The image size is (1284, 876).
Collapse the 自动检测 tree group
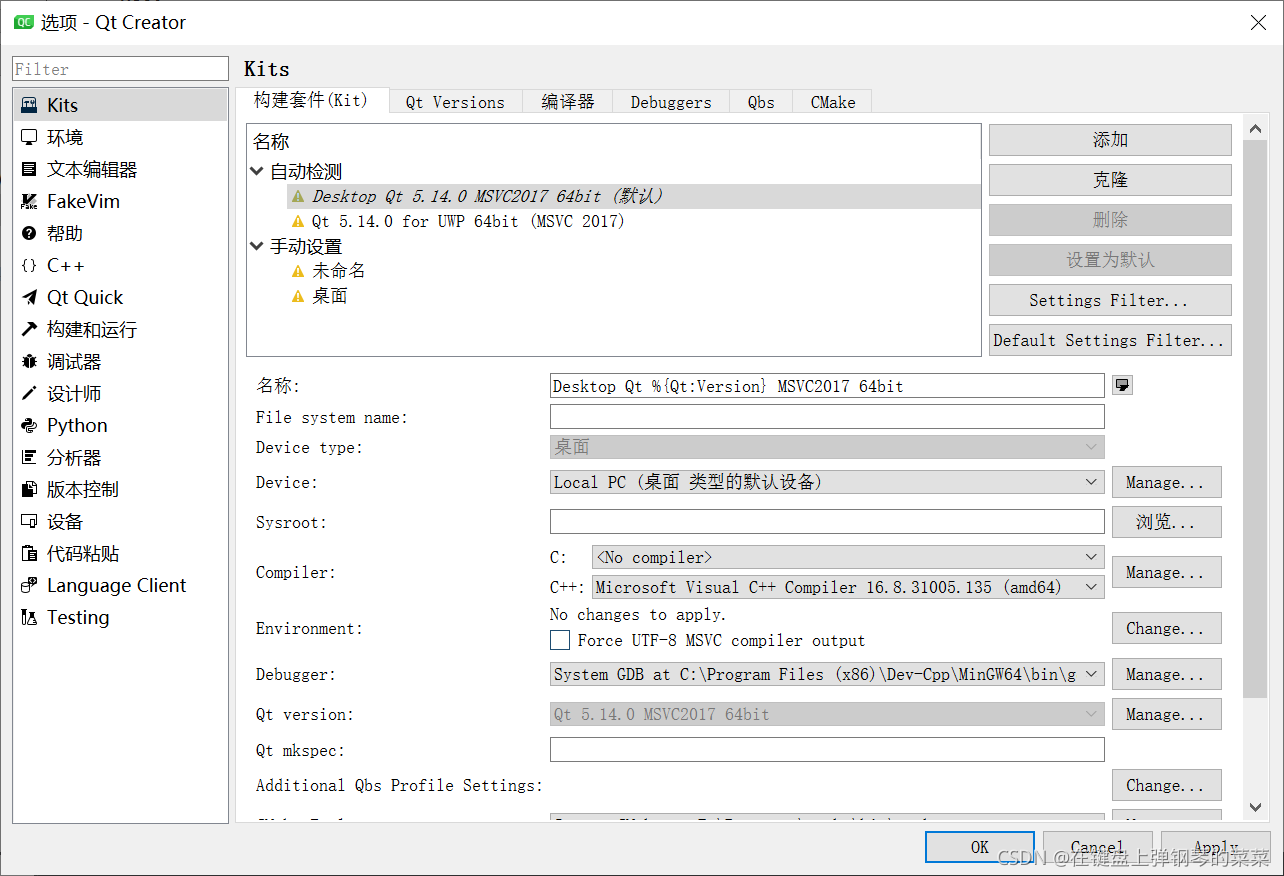pos(258,171)
